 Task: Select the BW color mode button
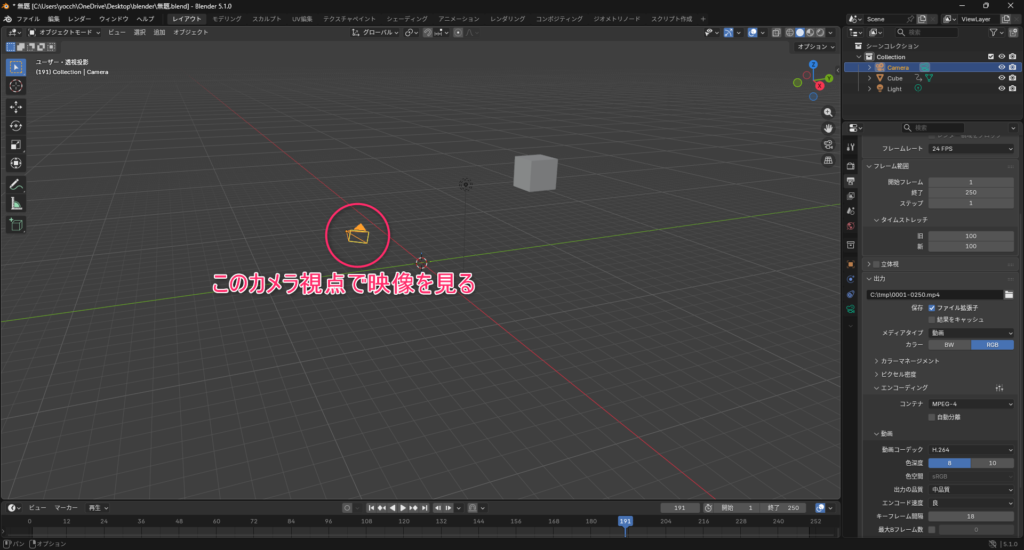coord(949,344)
